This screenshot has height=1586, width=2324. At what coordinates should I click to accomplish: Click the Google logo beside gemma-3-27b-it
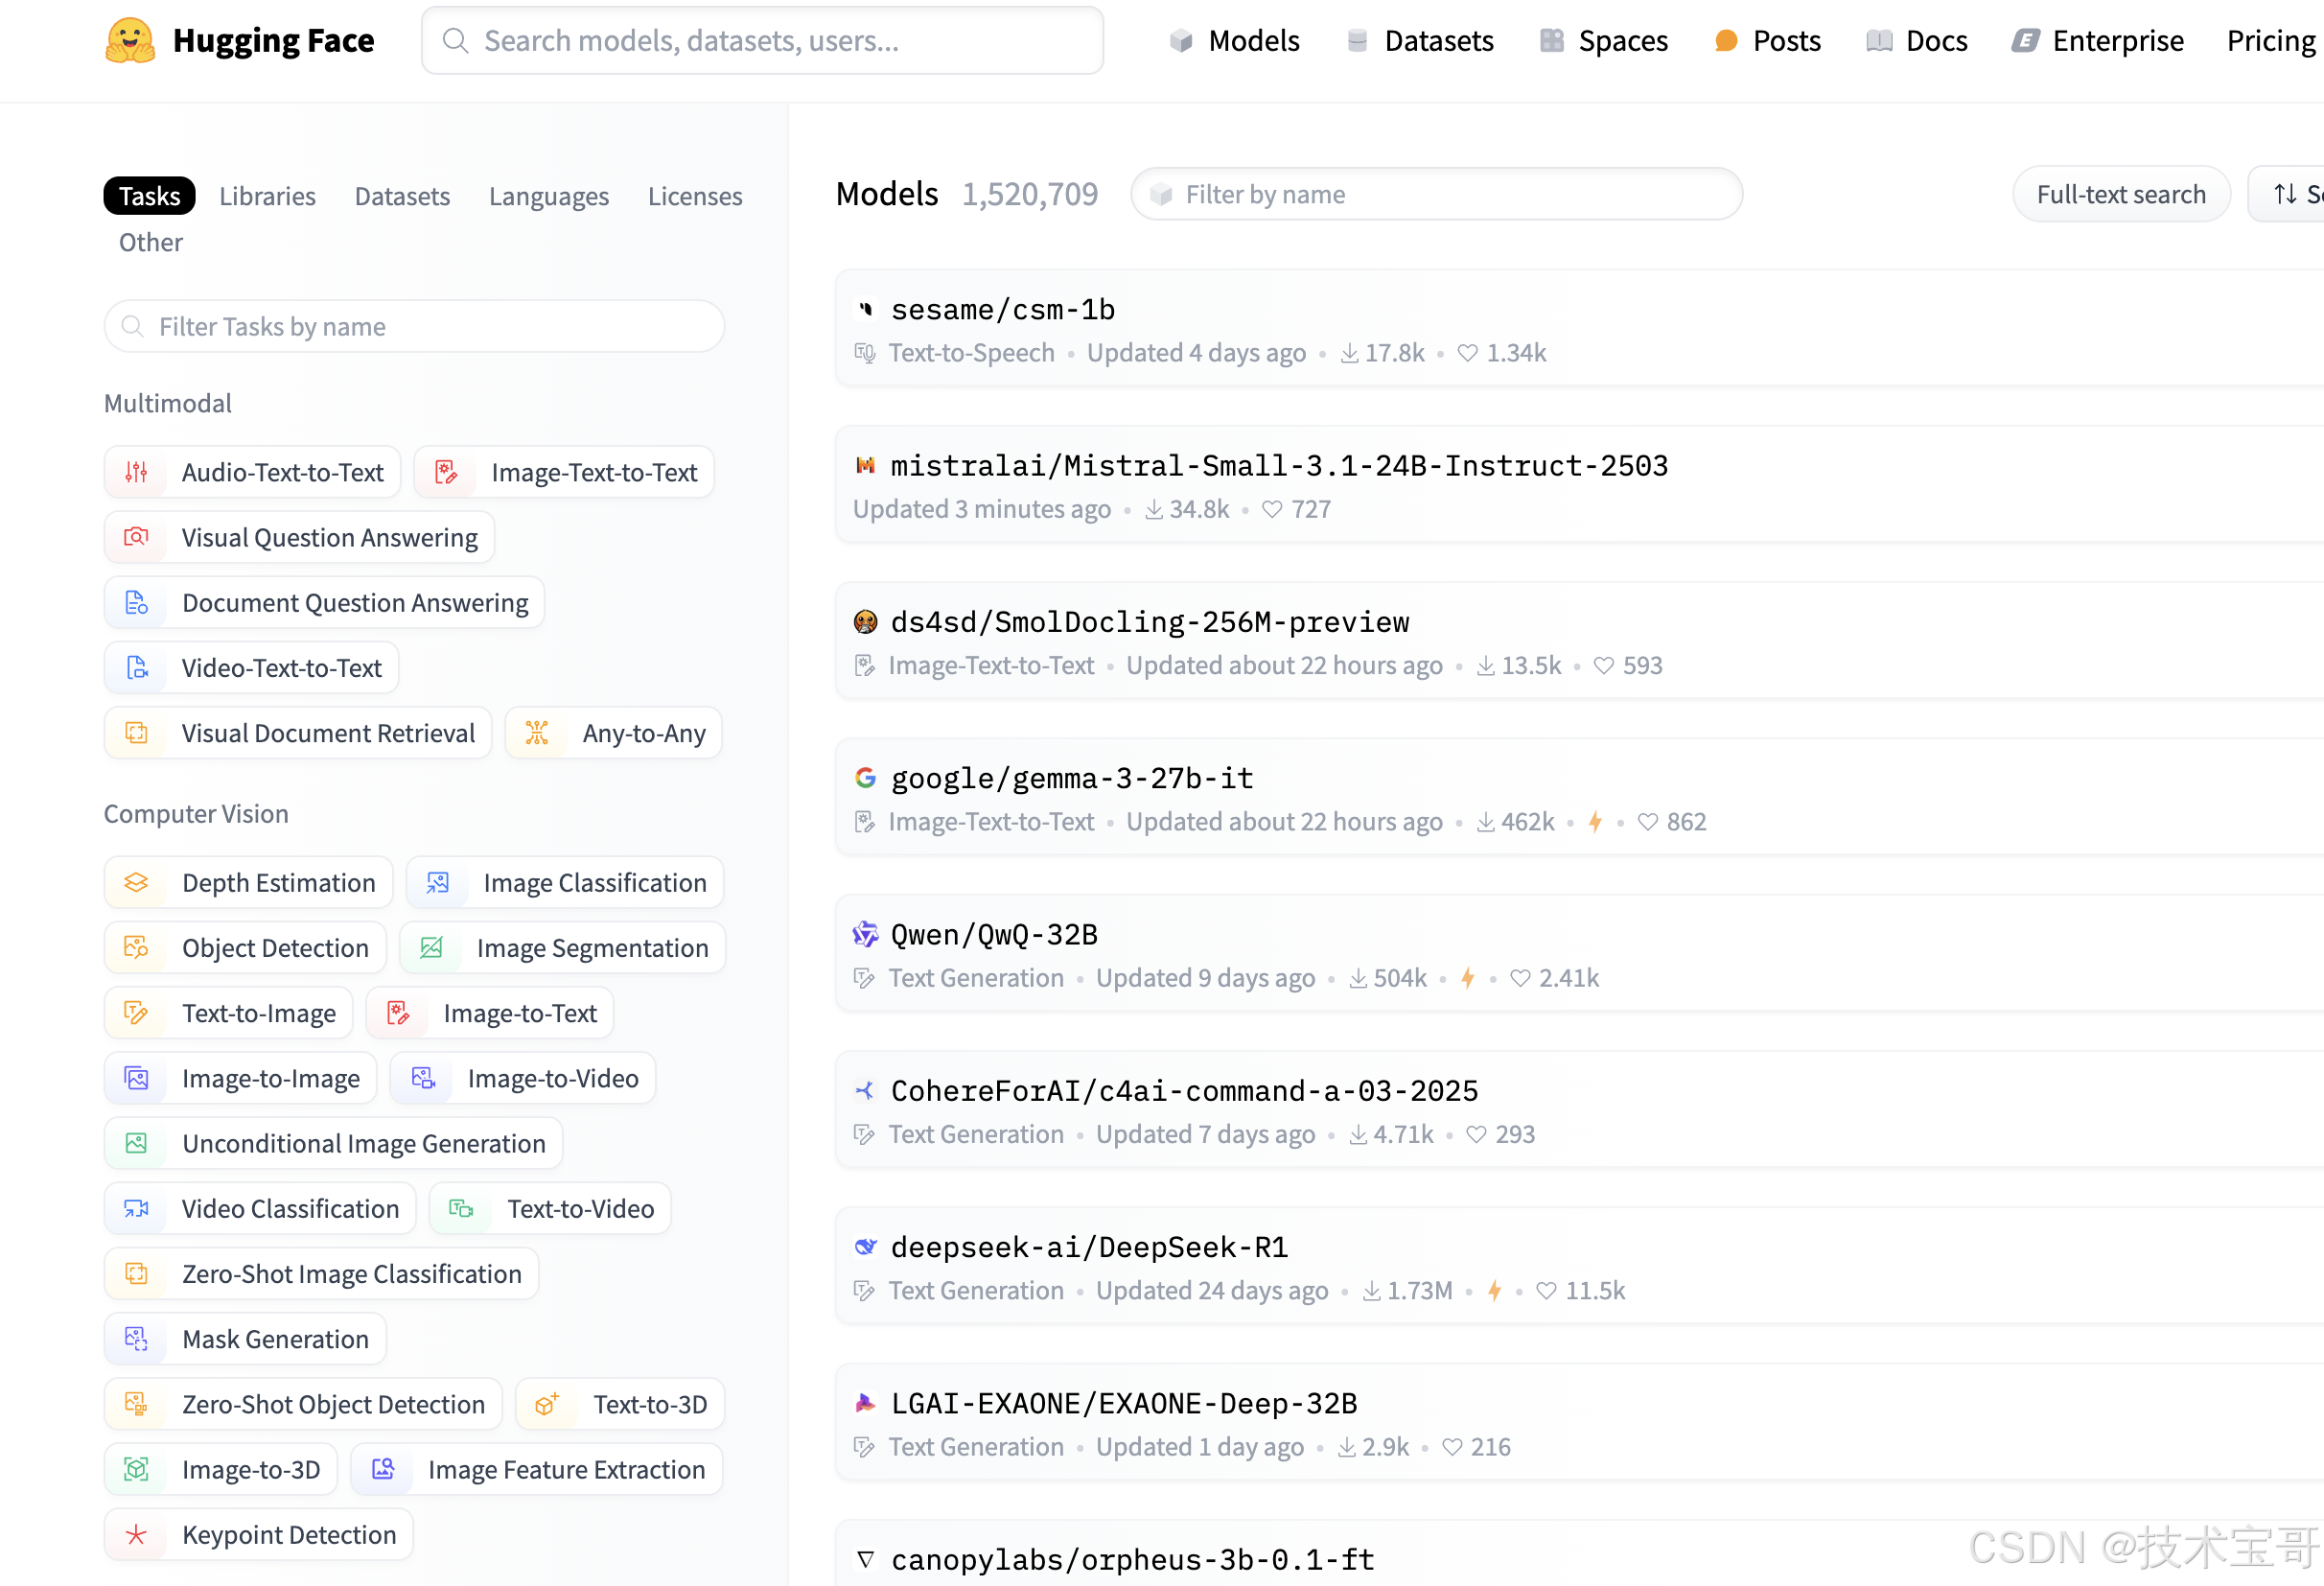pyautogui.click(x=866, y=777)
